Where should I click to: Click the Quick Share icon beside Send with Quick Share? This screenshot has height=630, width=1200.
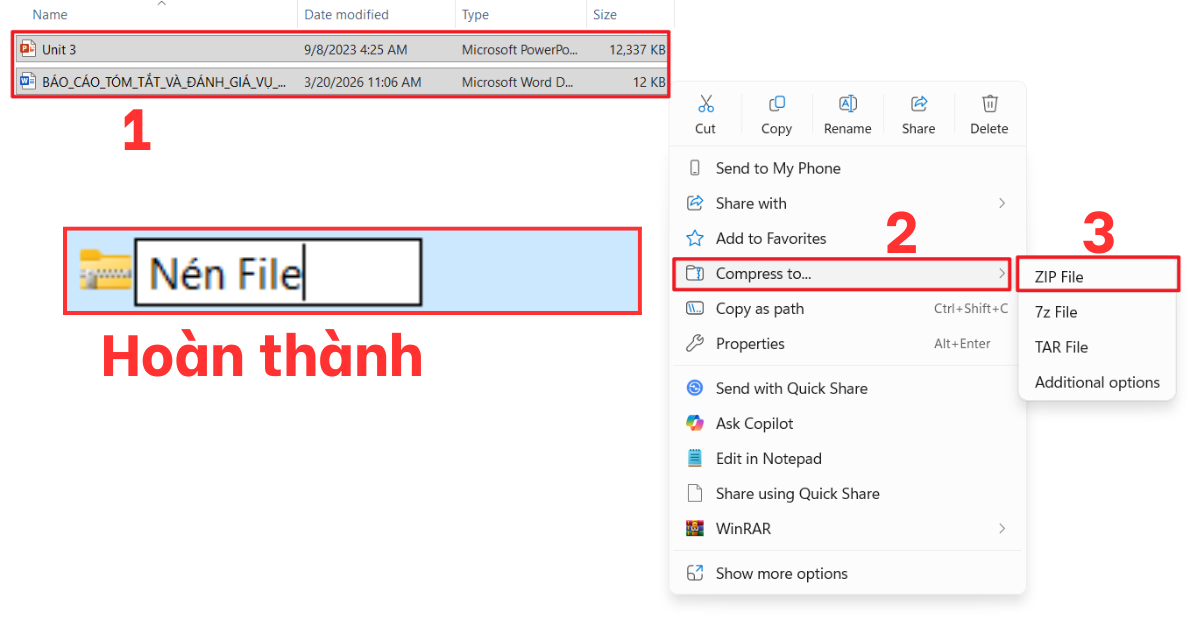[x=695, y=388]
